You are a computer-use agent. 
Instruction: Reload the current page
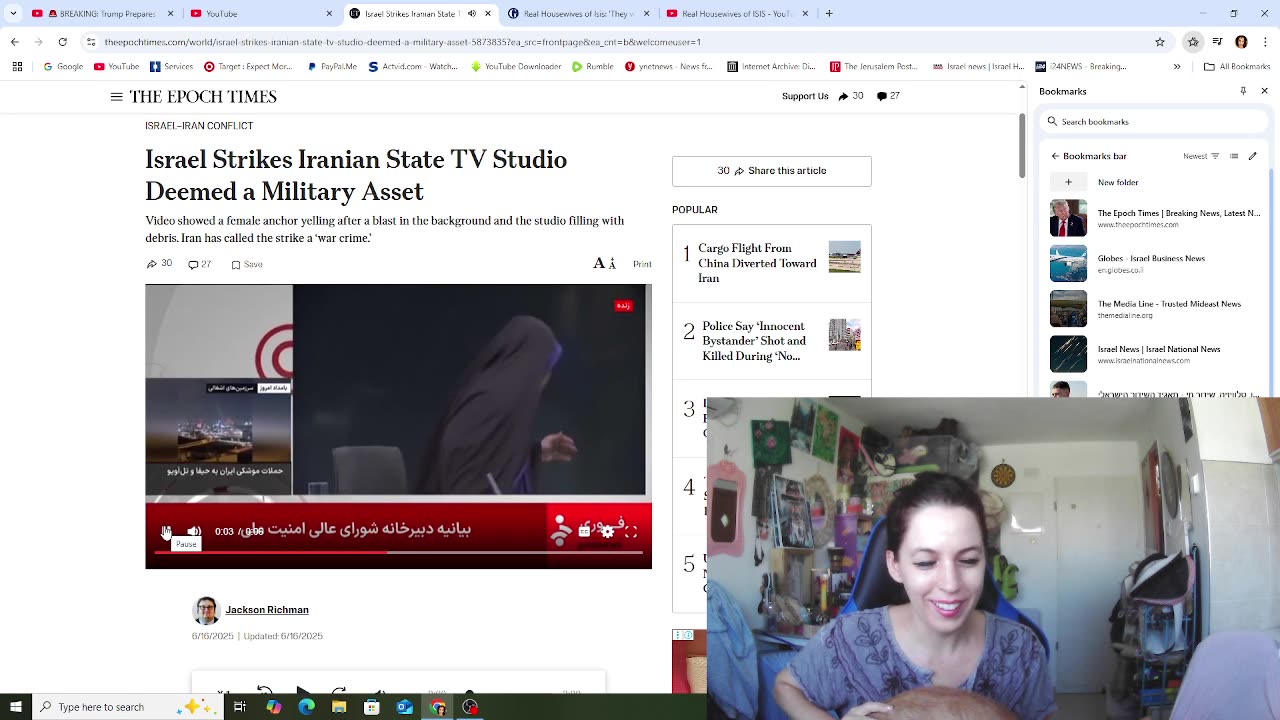click(x=63, y=42)
